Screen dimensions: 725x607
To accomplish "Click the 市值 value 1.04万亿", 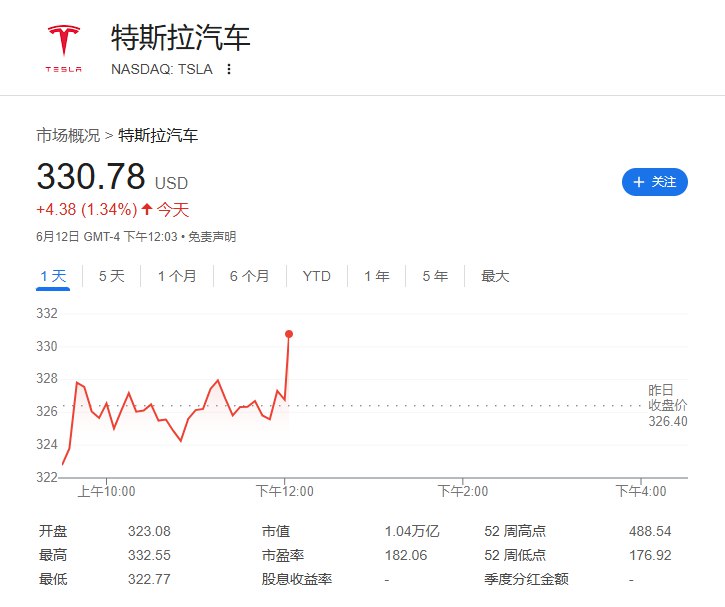I will pyautogui.click(x=412, y=531).
